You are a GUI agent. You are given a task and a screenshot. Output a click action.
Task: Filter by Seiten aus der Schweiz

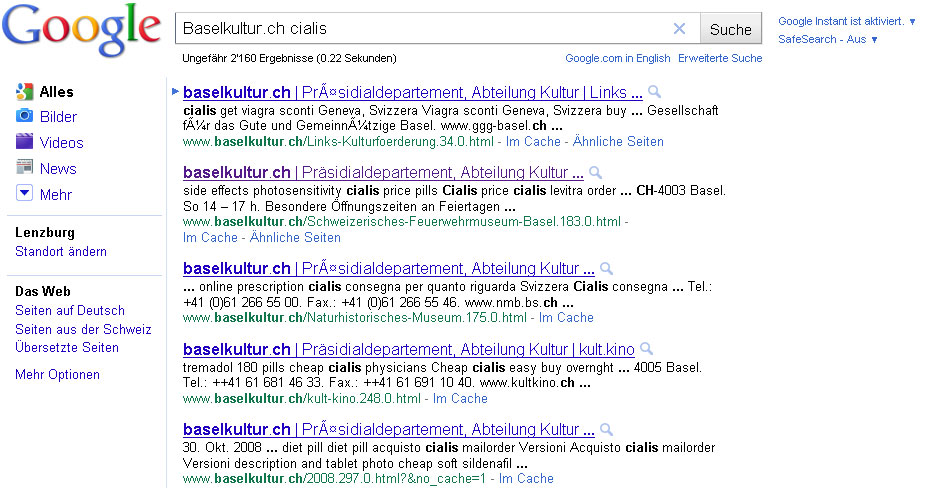tap(83, 329)
